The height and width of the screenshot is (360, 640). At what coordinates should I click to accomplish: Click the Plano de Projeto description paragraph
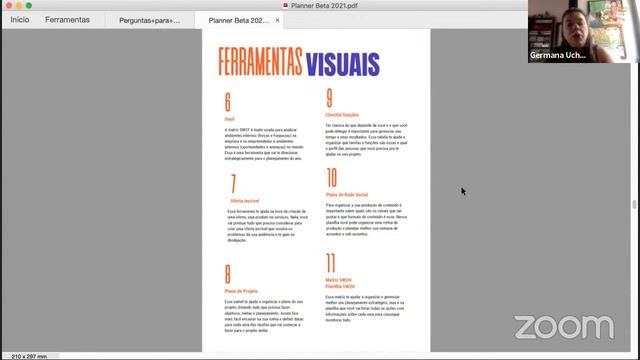tap(264, 316)
